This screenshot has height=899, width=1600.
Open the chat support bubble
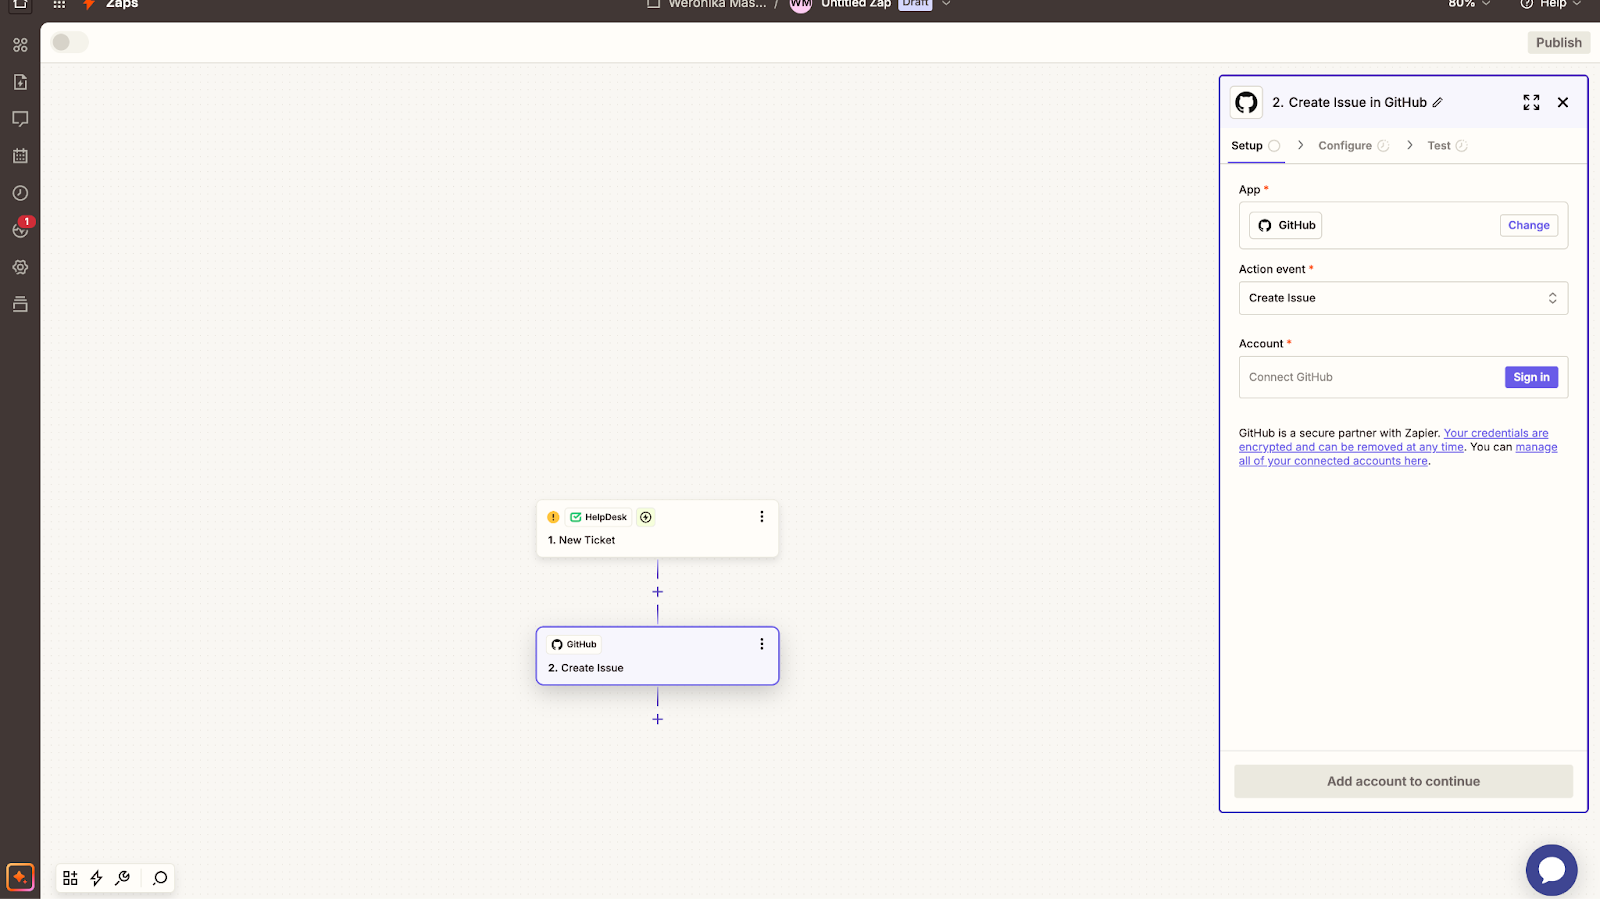pyautogui.click(x=1551, y=870)
